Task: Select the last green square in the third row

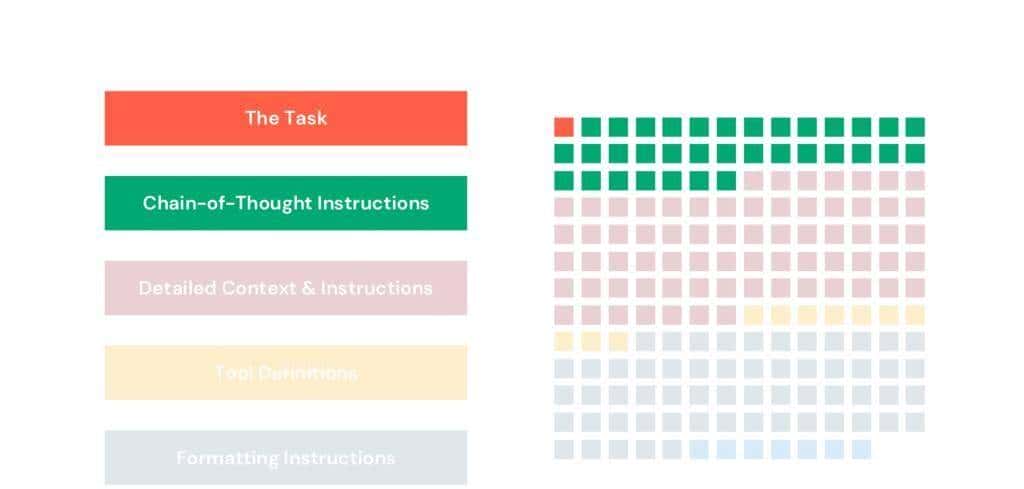Action: pos(726,181)
